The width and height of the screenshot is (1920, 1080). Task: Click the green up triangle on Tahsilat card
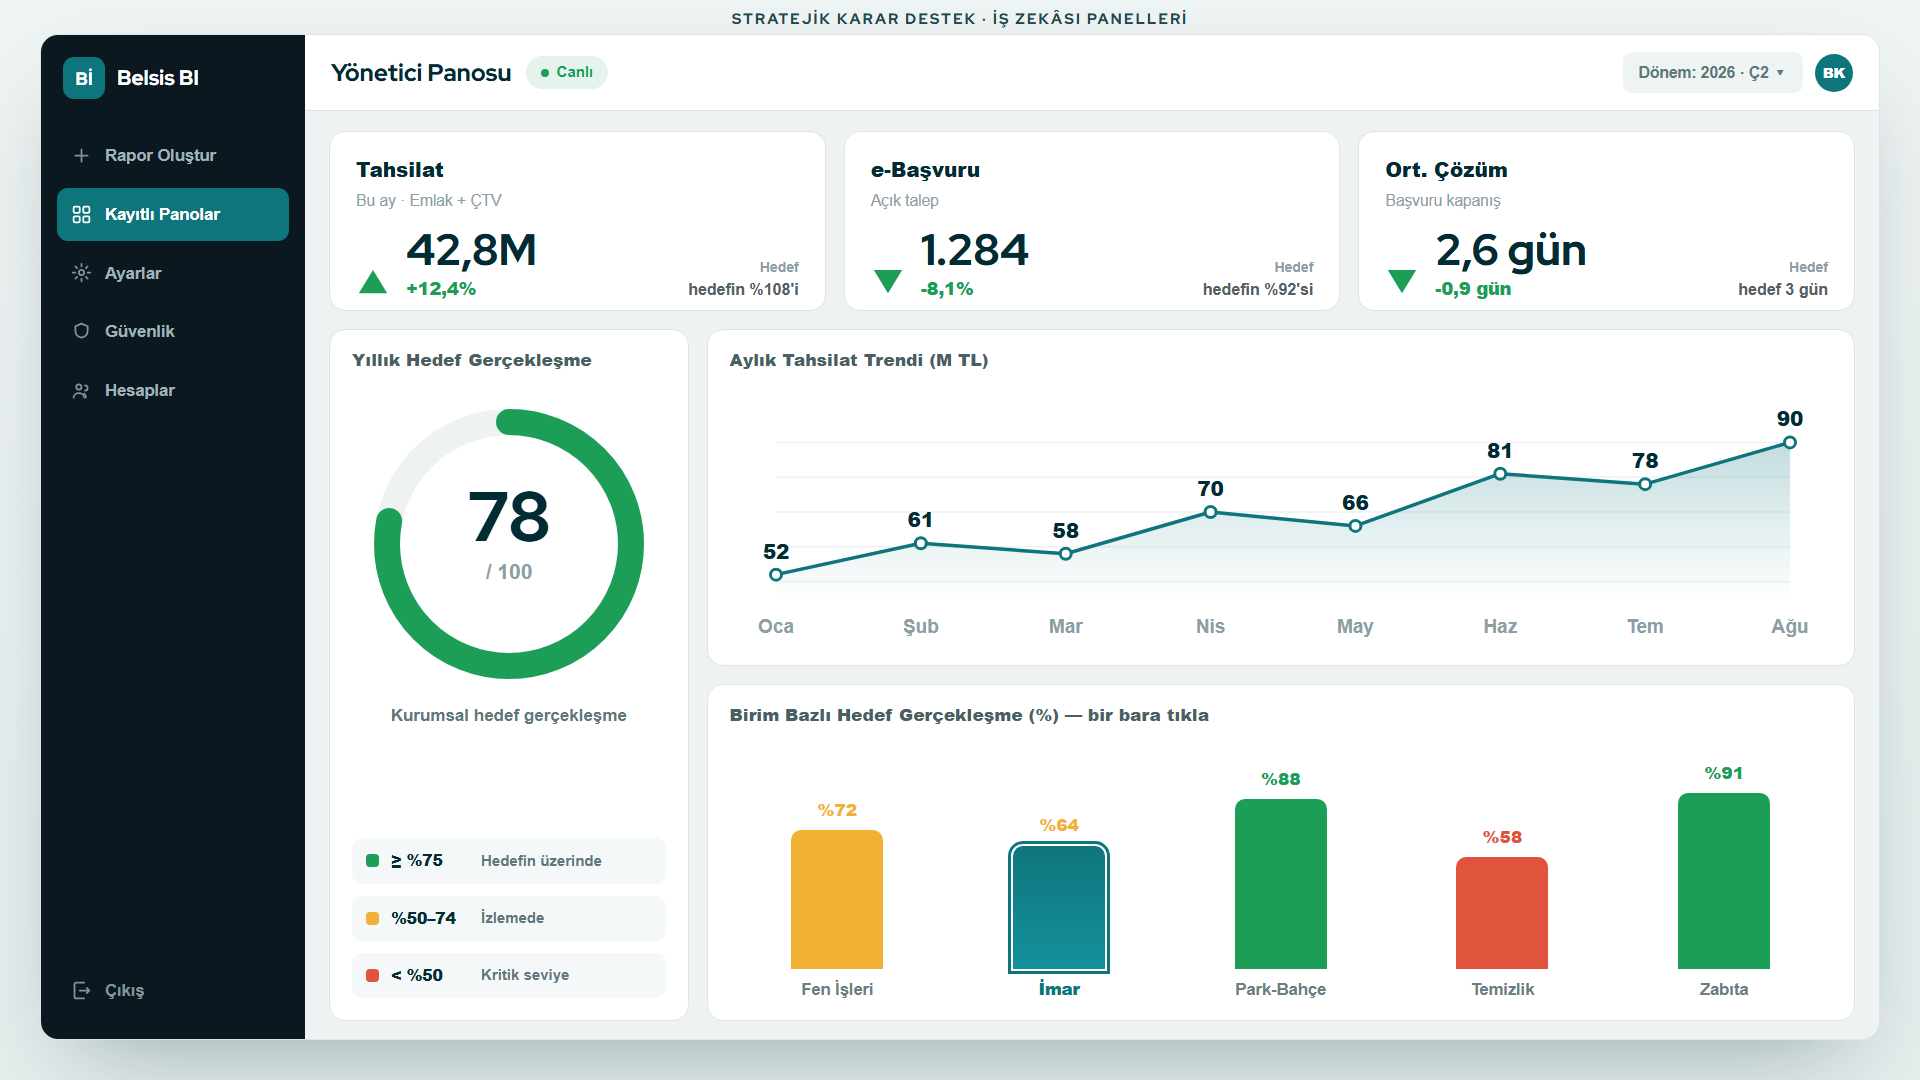(373, 282)
